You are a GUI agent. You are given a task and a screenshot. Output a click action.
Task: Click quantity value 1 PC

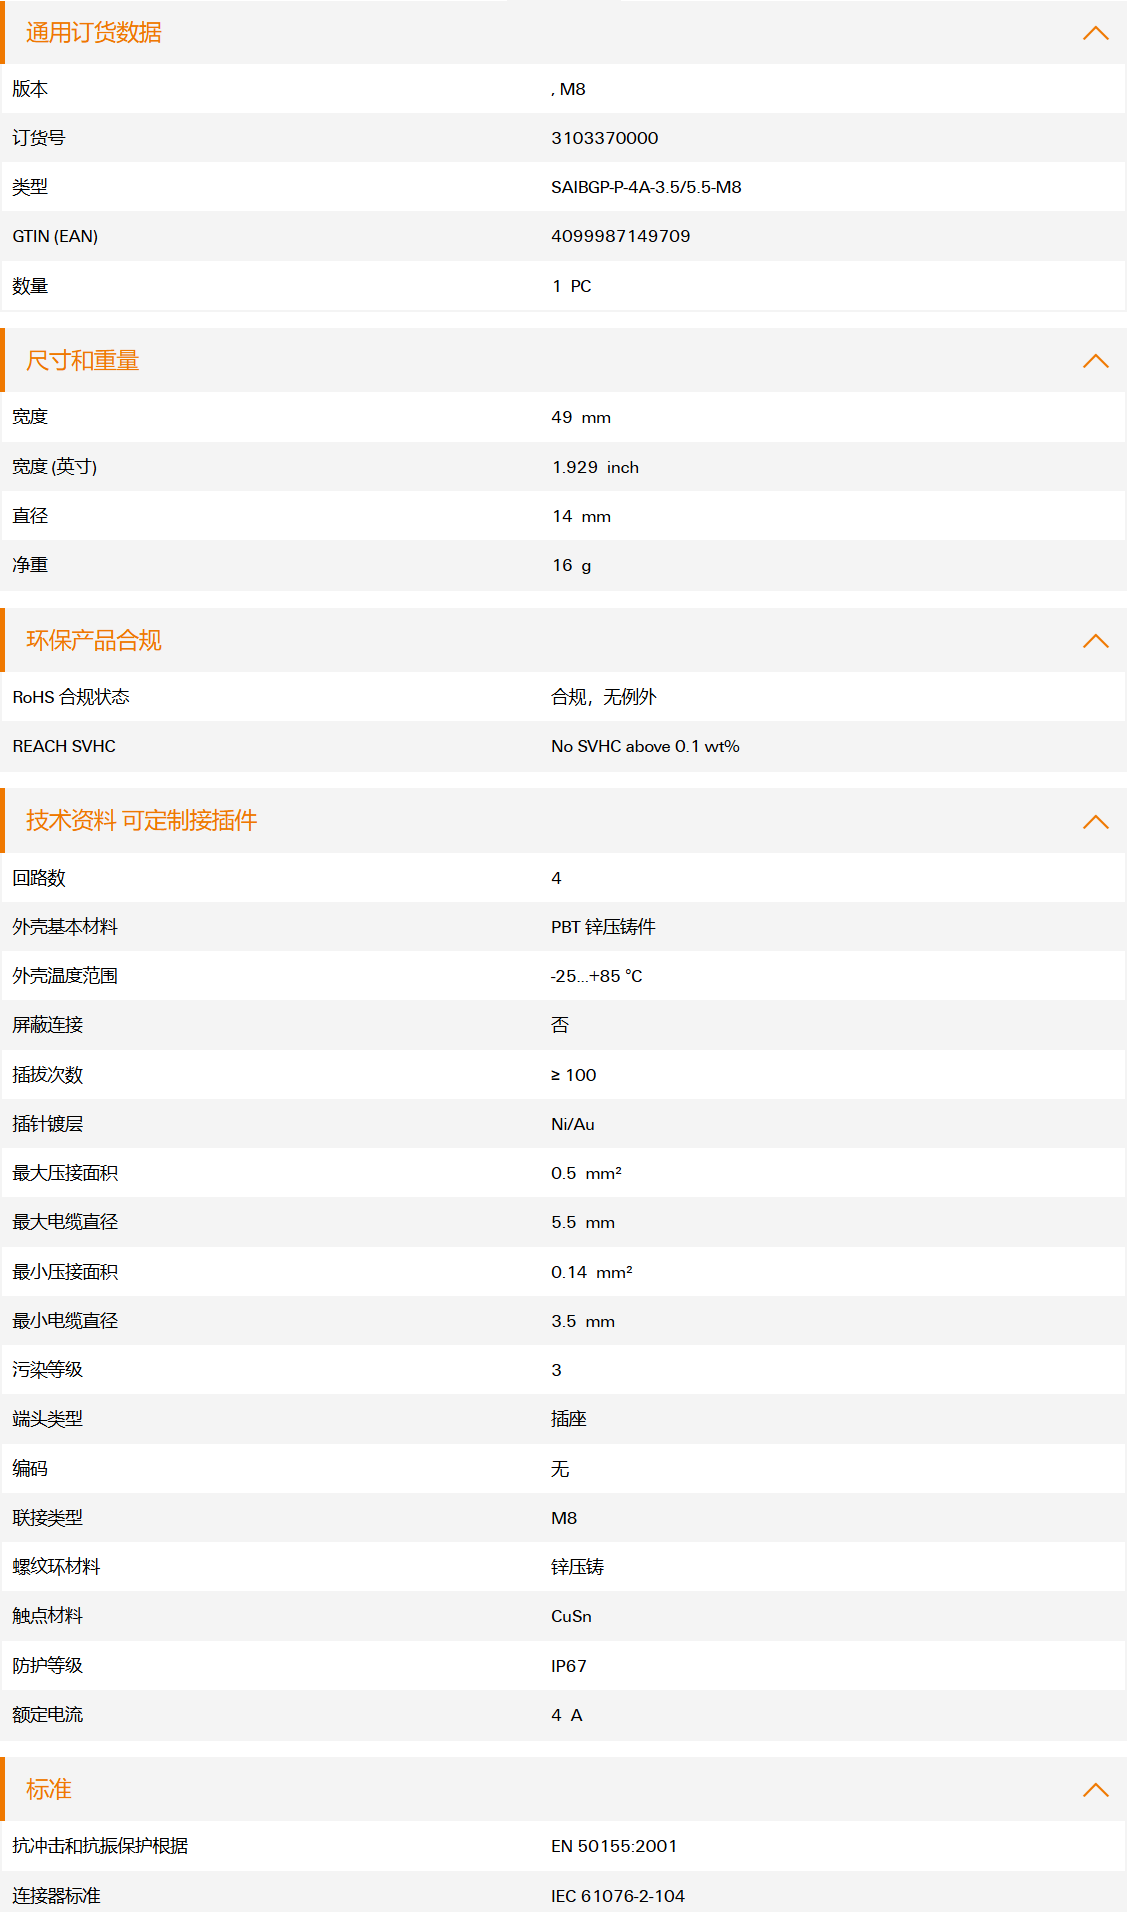coord(572,286)
